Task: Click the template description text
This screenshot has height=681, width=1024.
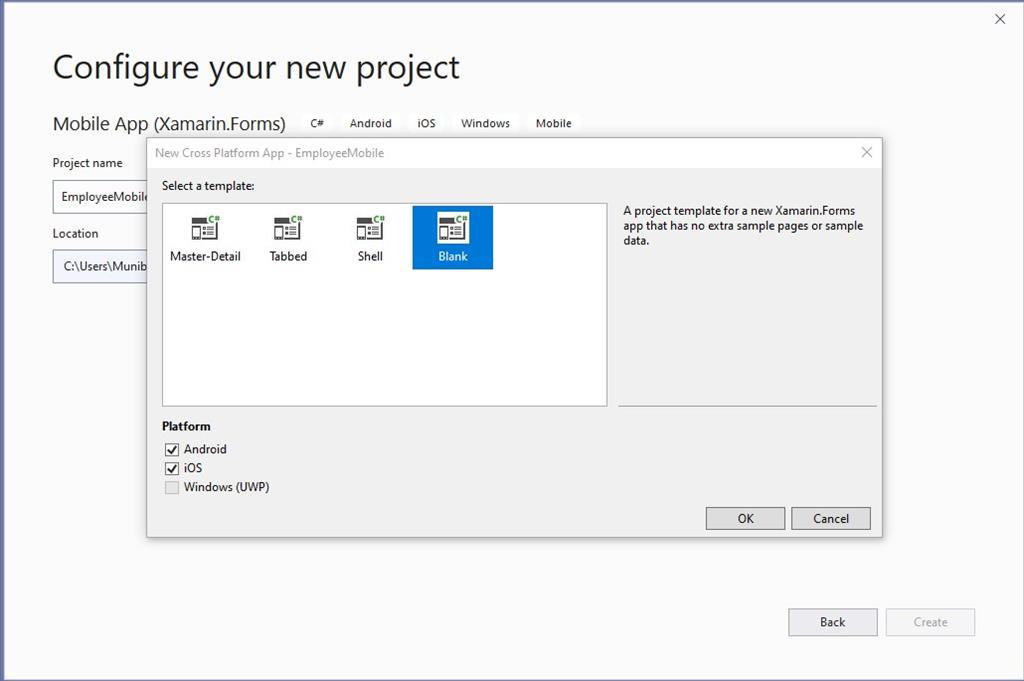Action: click(743, 225)
